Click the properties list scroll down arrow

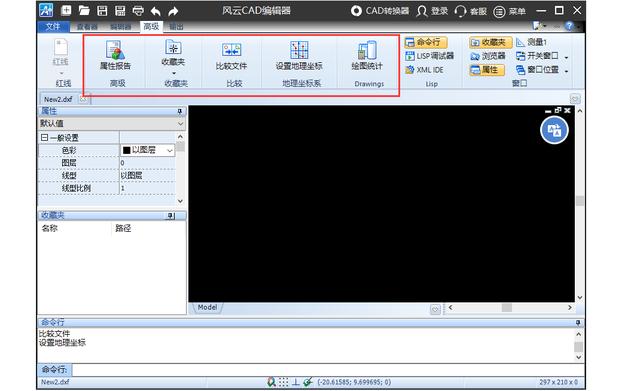point(180,201)
